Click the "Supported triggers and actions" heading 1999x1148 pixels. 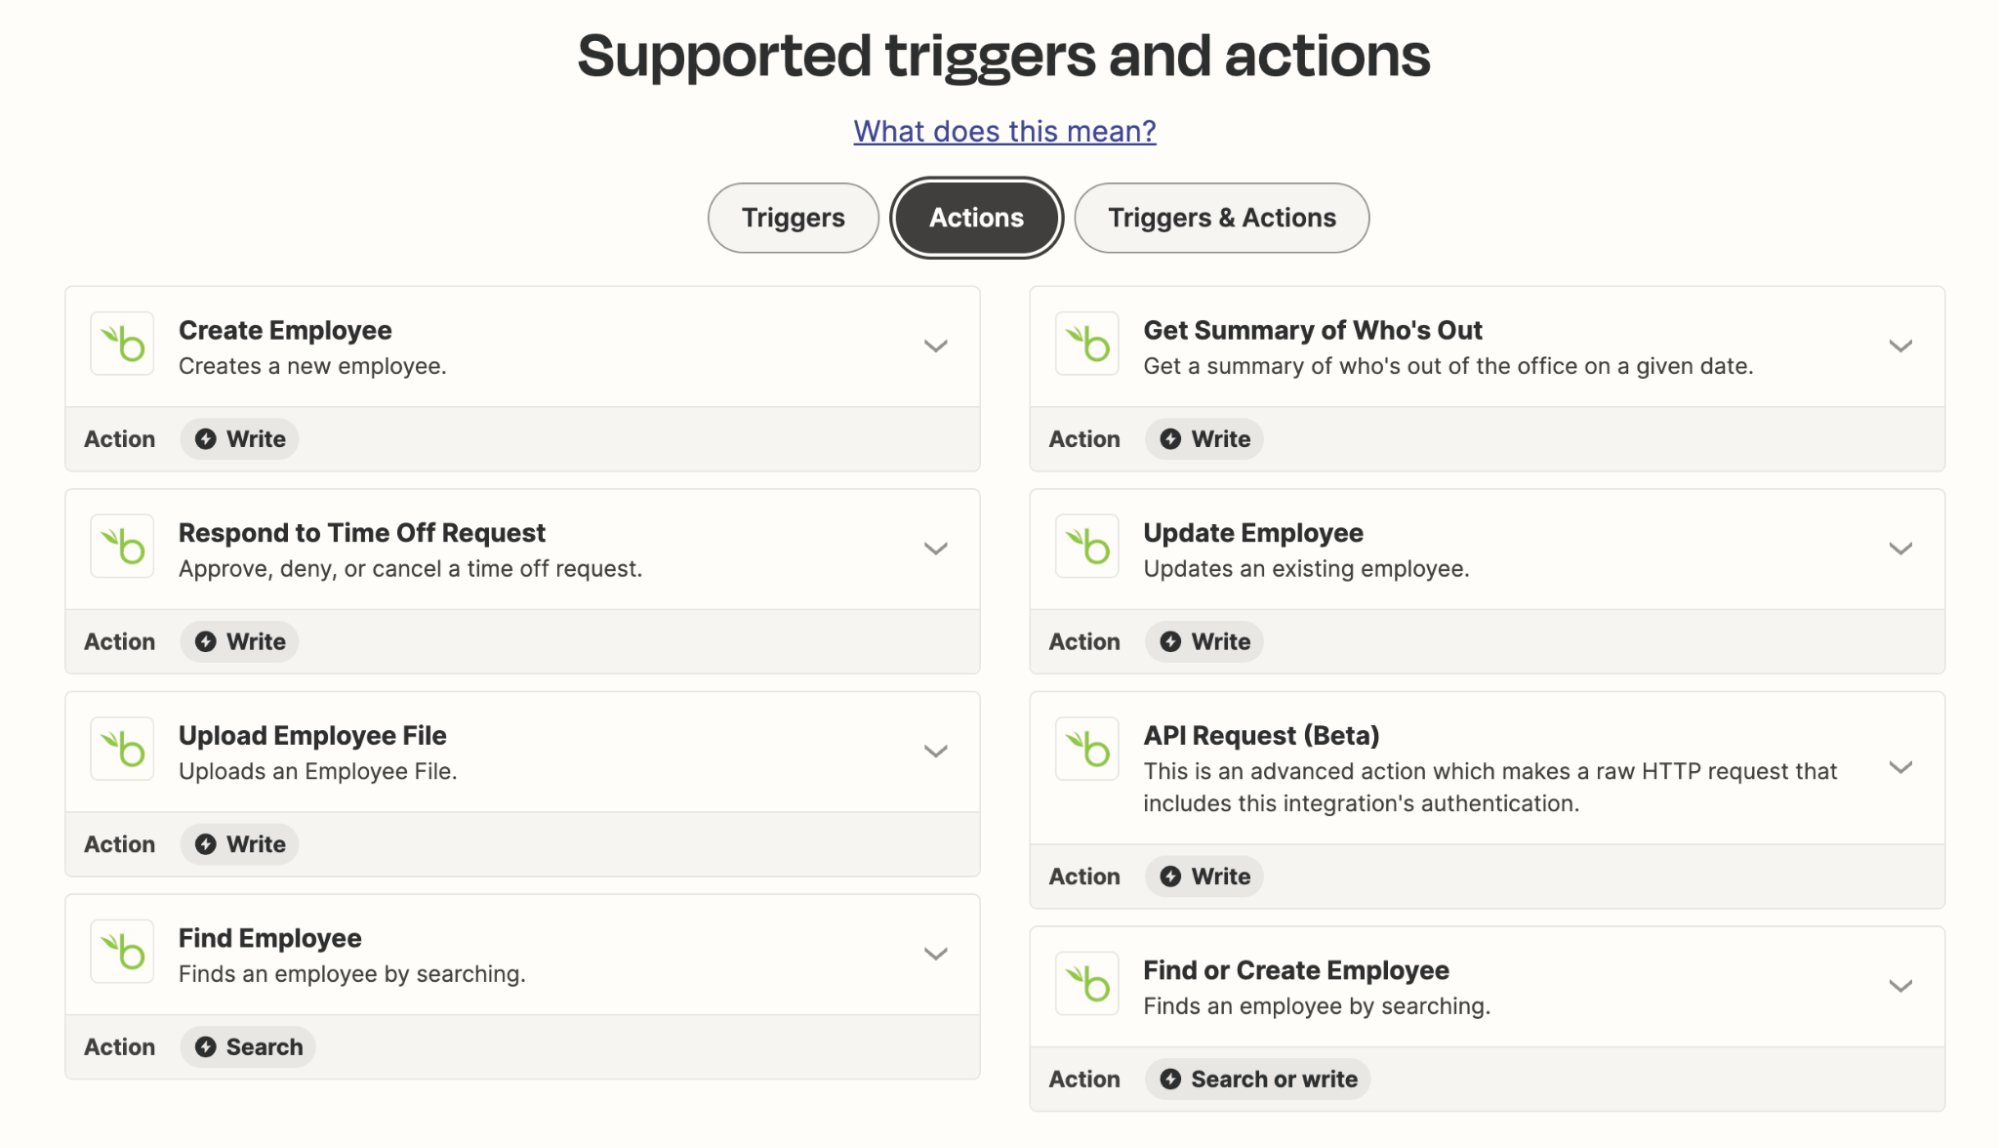tap(1004, 55)
